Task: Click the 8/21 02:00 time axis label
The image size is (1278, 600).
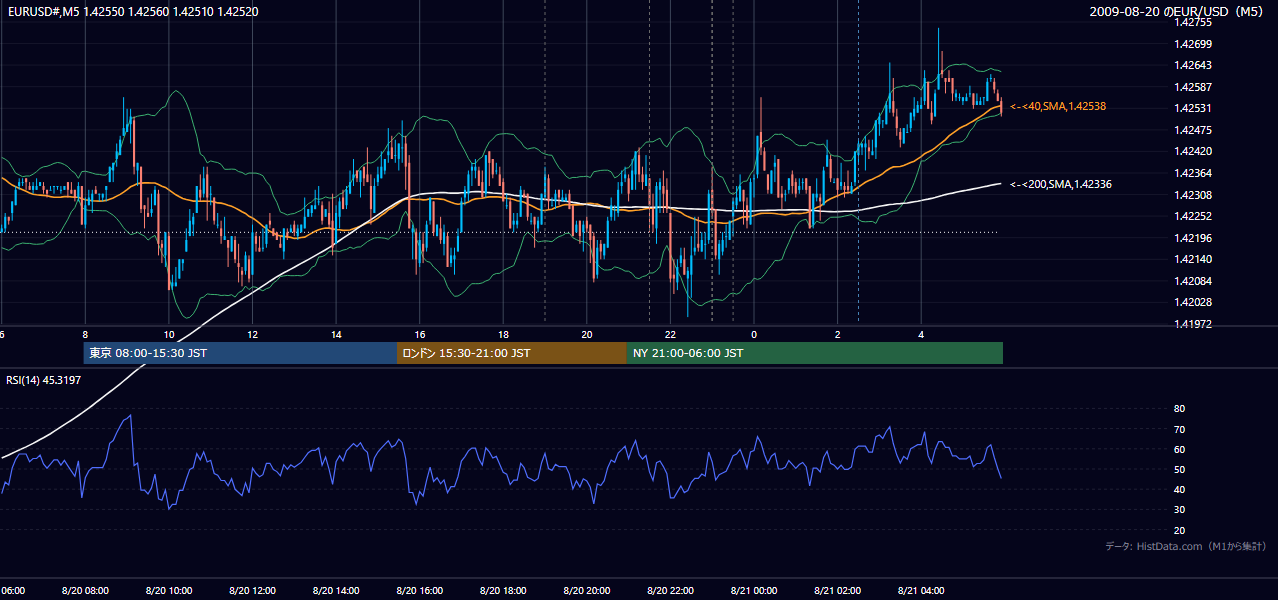Action: coord(838,591)
